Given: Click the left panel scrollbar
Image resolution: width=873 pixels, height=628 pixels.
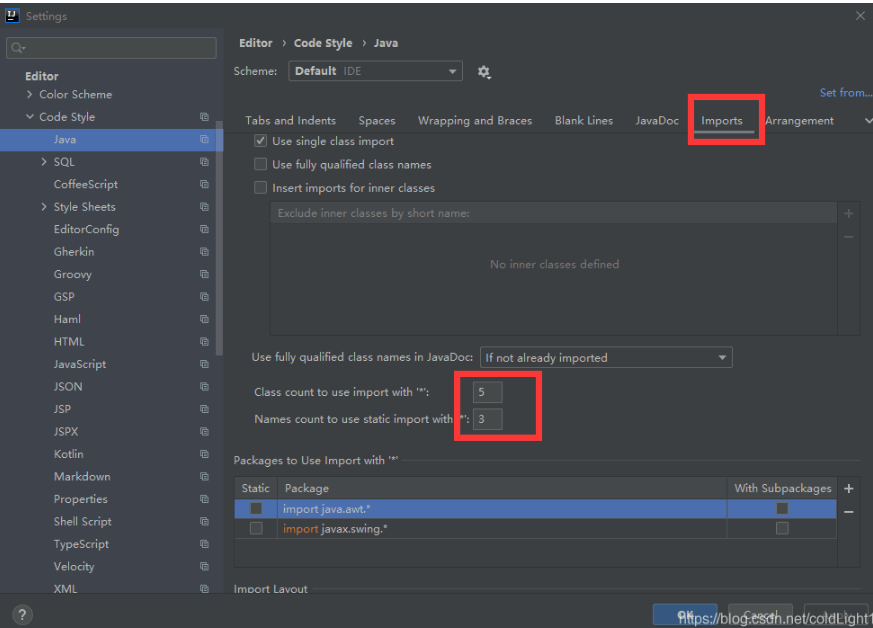Looking at the screenshot, I should (x=219, y=238).
